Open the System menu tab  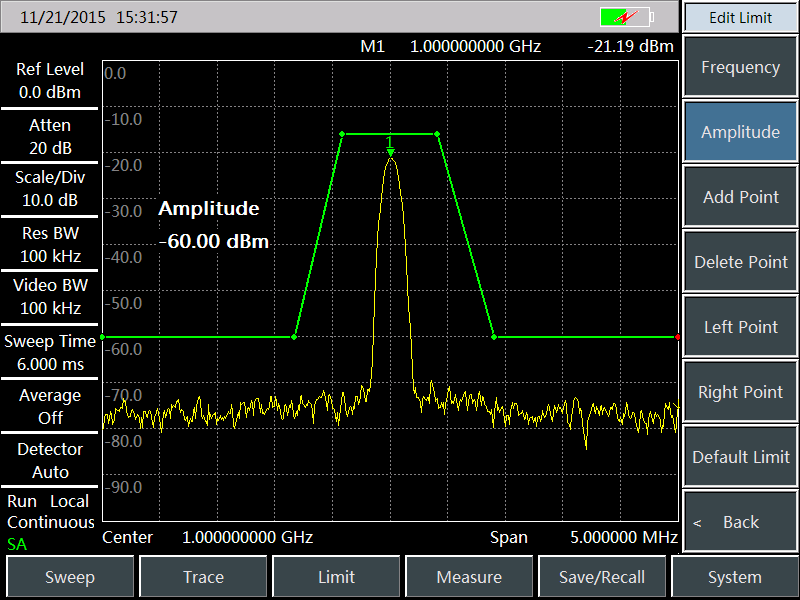(x=735, y=577)
